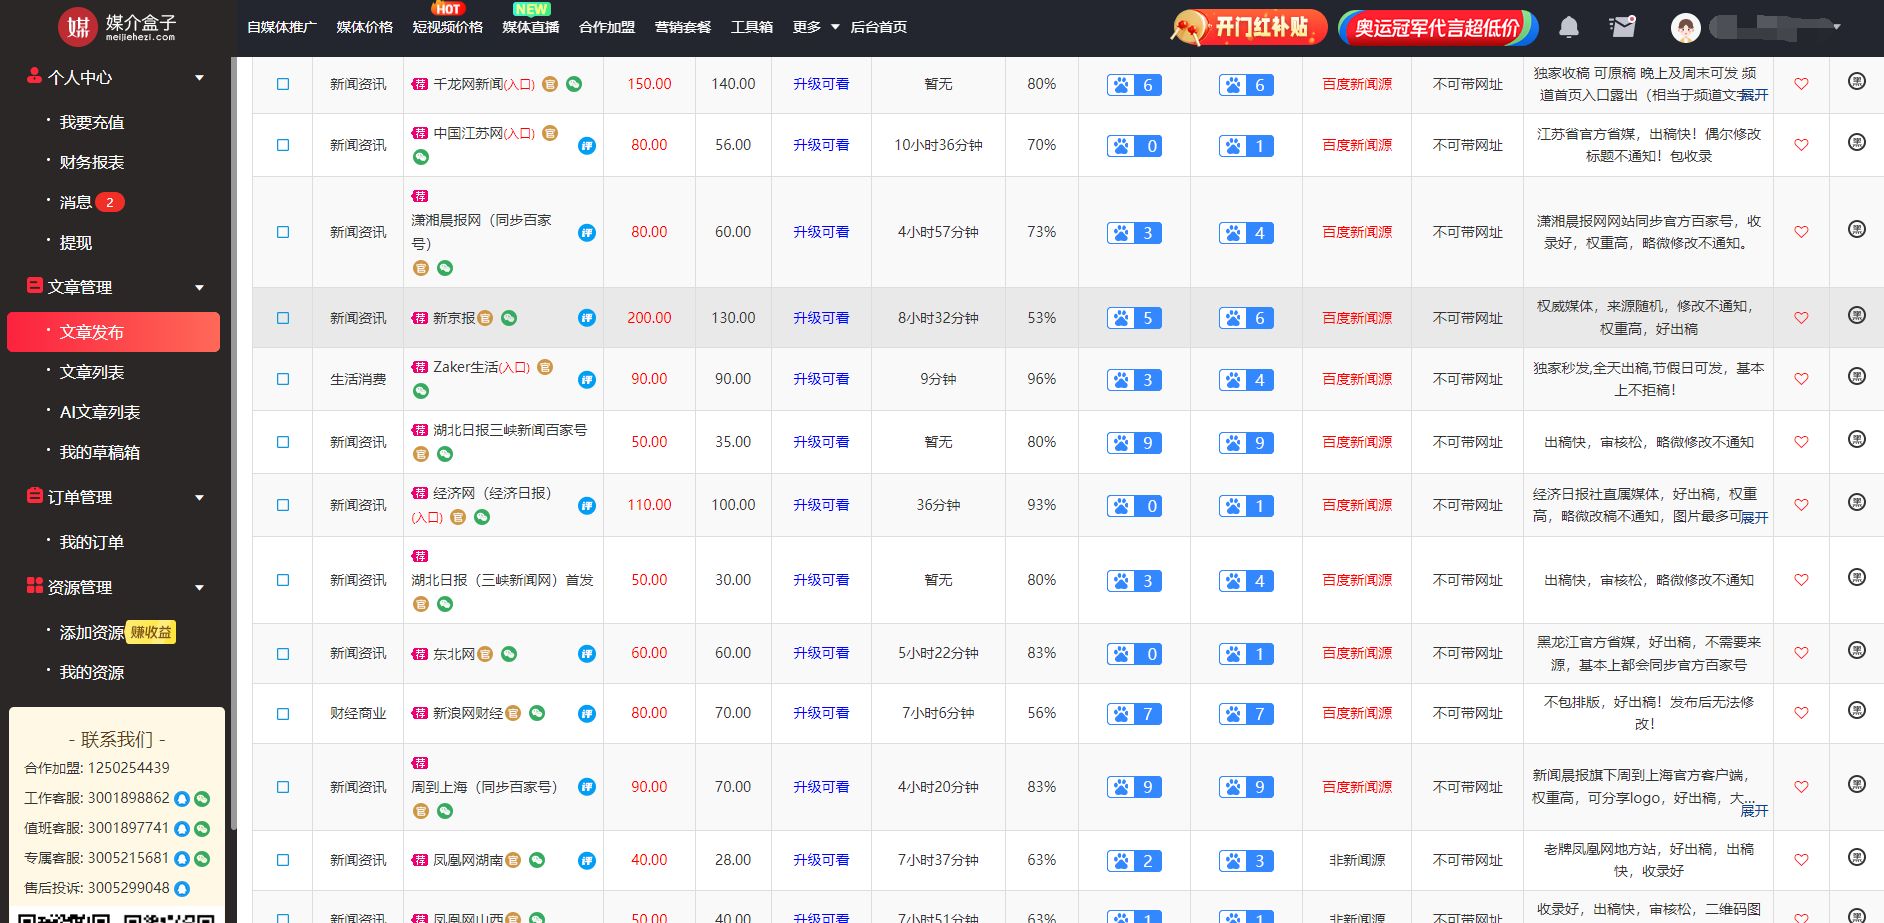Check the 新京报 row checkbox
This screenshot has height=923, width=1884.
[x=283, y=318]
